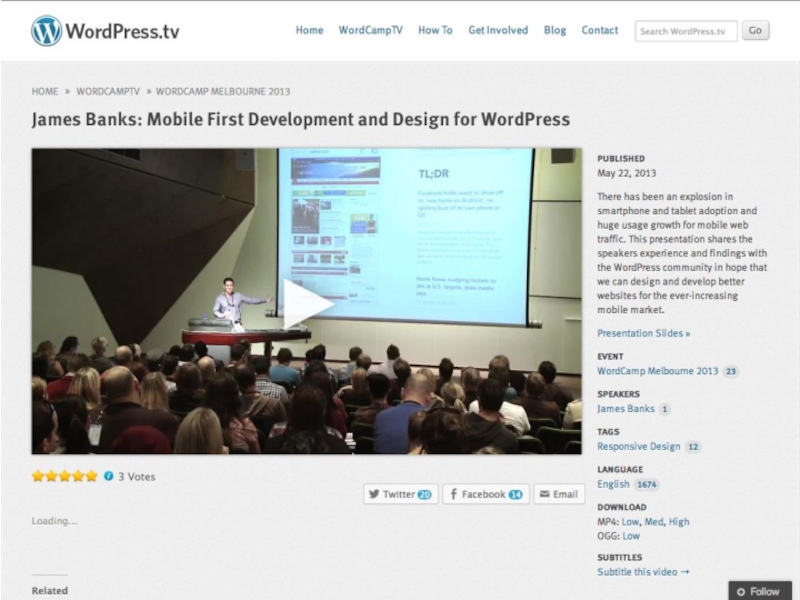The height and width of the screenshot is (600, 800).
Task: Download MP4 in Med quality
Action: (654, 521)
